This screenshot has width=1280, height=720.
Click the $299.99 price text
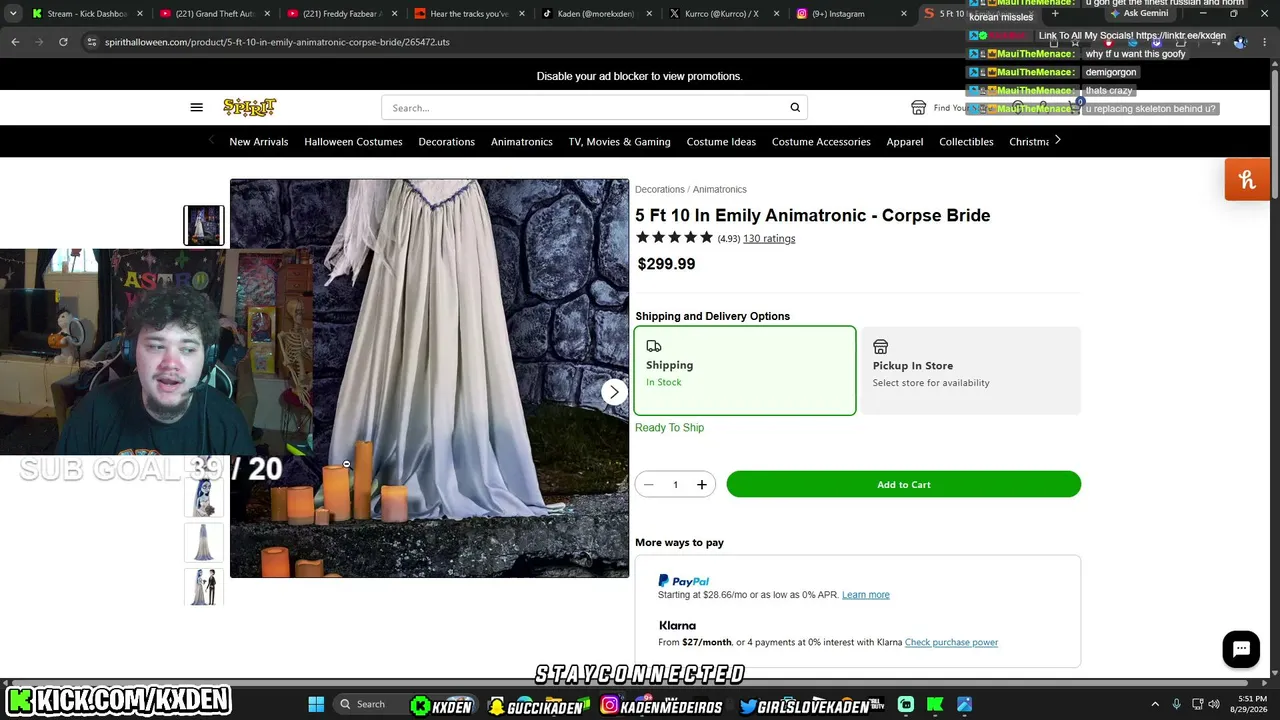pyautogui.click(x=666, y=264)
